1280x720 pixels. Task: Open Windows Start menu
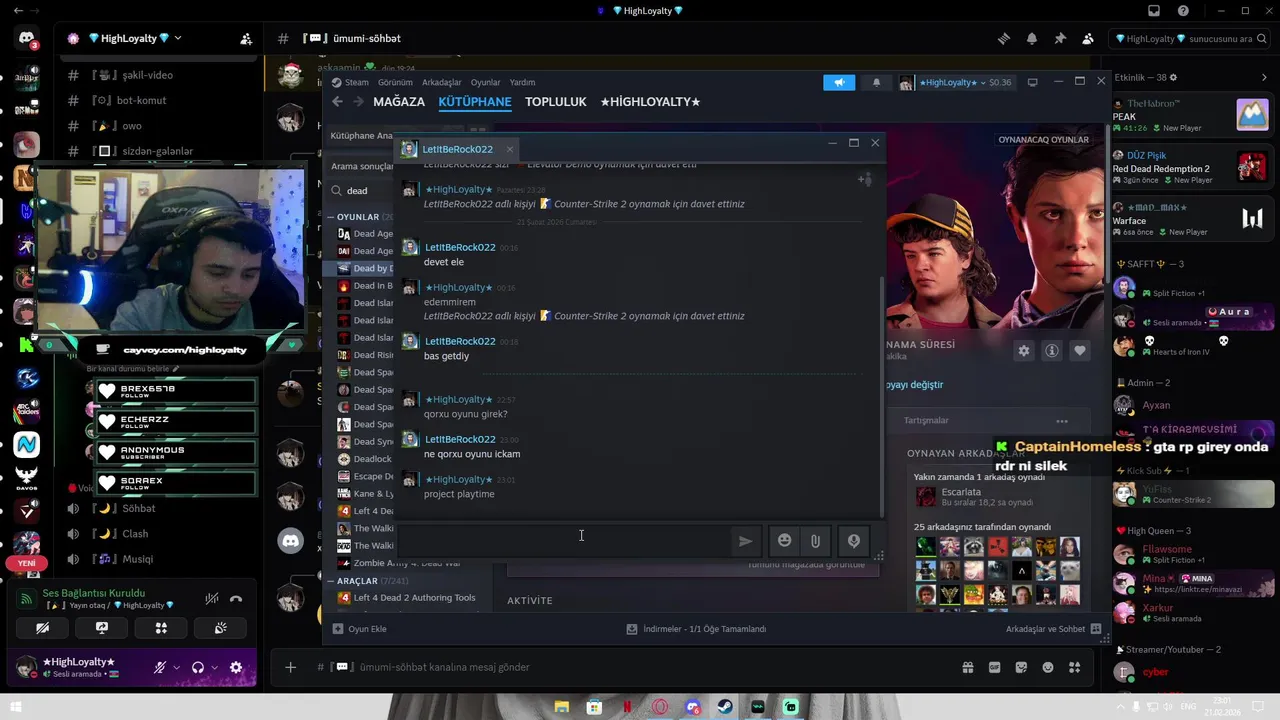16,707
